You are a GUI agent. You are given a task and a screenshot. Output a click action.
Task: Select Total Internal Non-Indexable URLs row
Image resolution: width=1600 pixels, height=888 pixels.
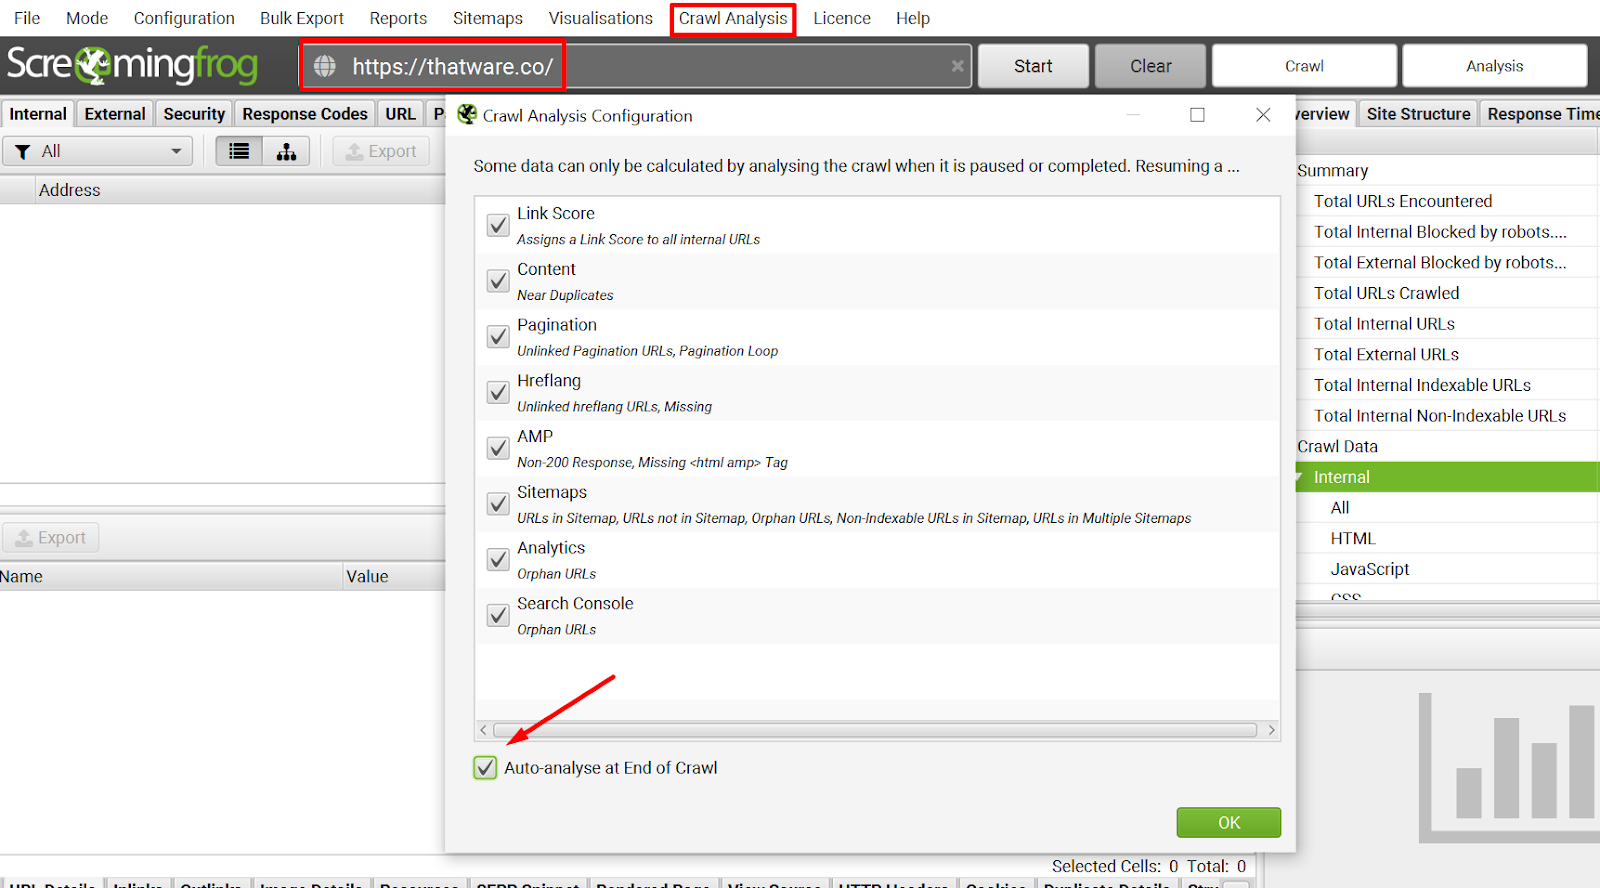click(1447, 416)
